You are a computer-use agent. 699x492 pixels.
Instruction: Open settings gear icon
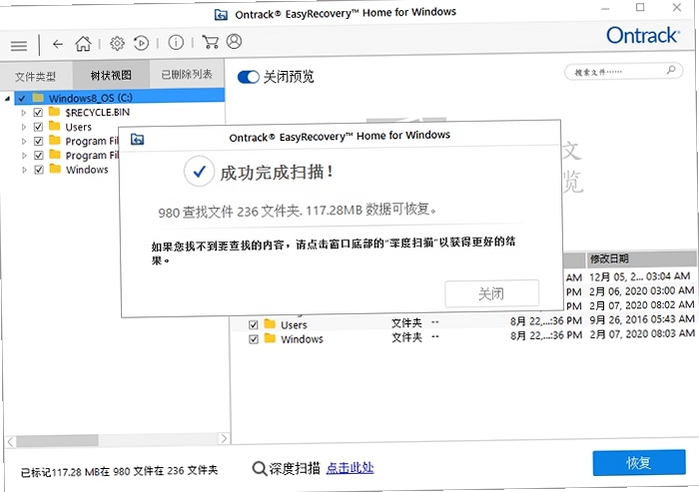coord(117,43)
